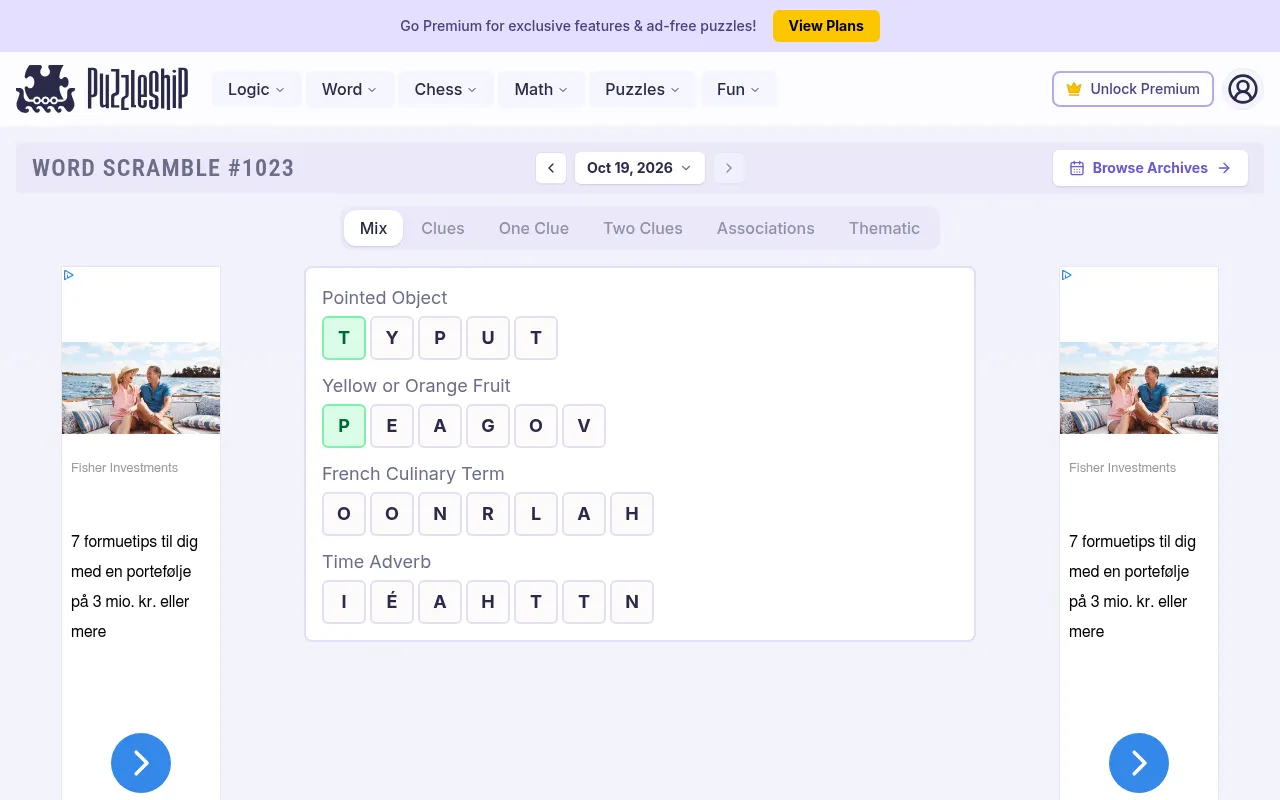Switch to the Associations tab

766,228
